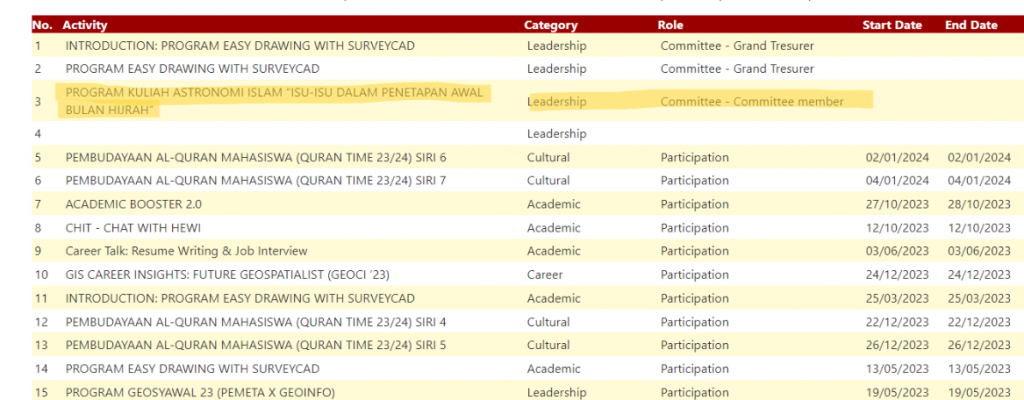Viewport: 1024px width, 400px height.
Task: Click Committee - Committee member role cell
Action: tap(752, 101)
